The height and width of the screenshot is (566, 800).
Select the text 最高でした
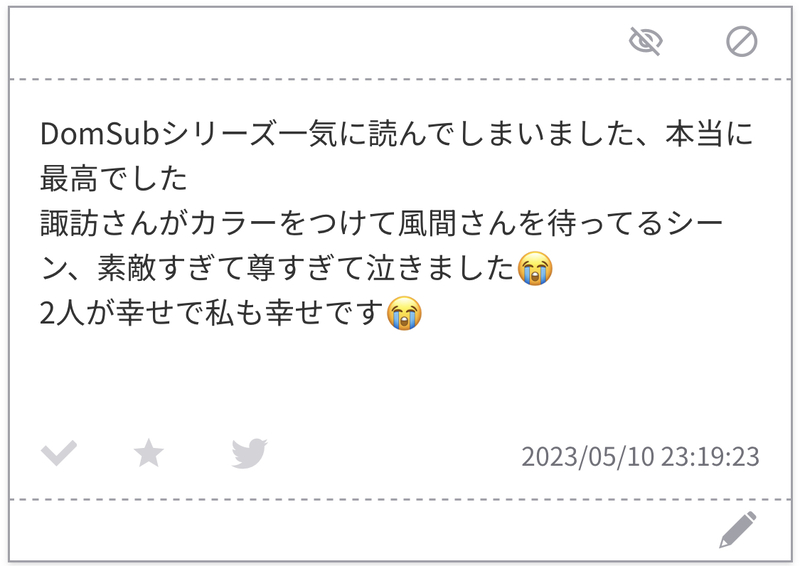(114, 179)
